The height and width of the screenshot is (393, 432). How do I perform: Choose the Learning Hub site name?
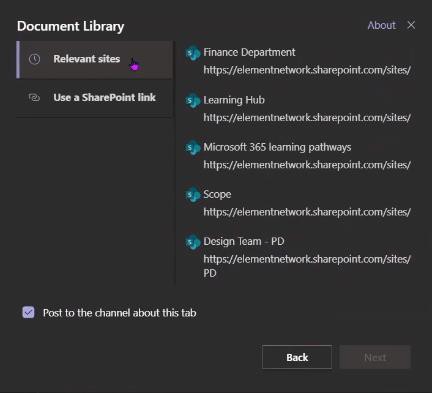(x=234, y=100)
